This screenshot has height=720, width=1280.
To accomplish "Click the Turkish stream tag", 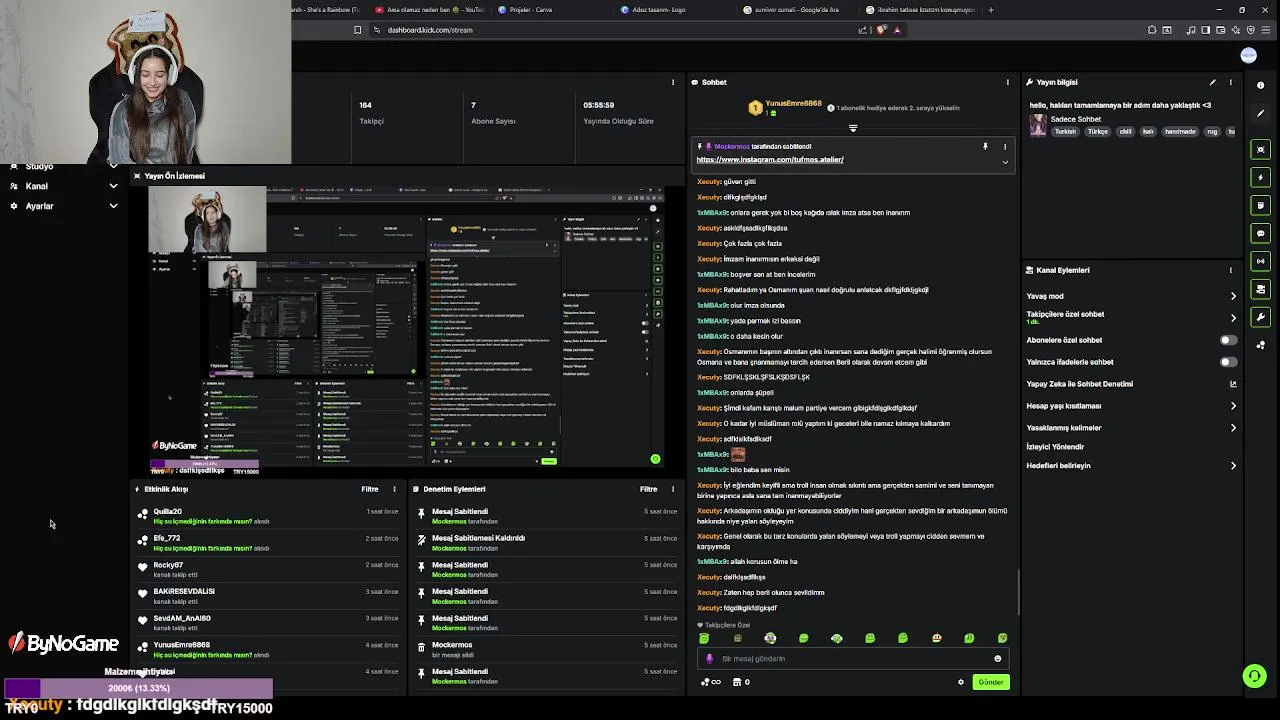I will (1065, 132).
